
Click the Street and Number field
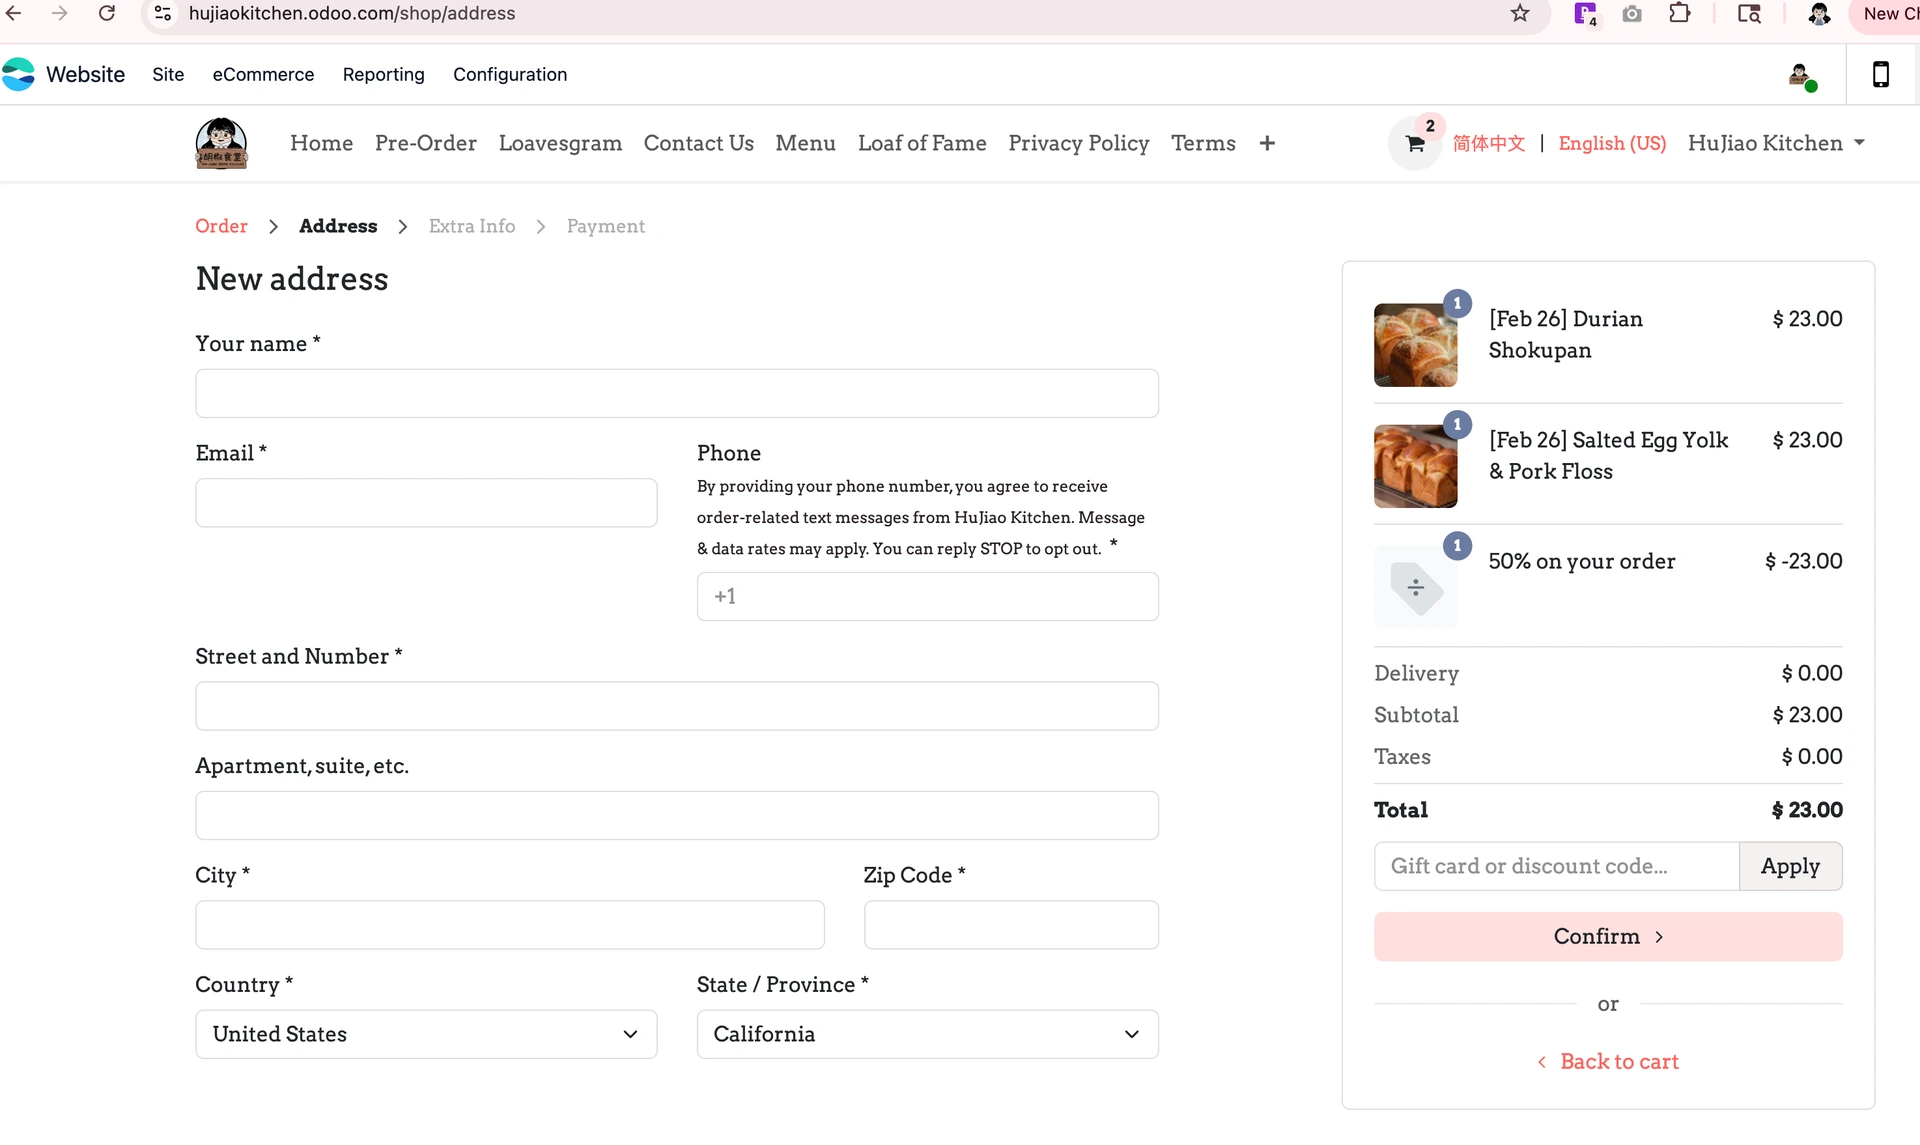pos(677,706)
